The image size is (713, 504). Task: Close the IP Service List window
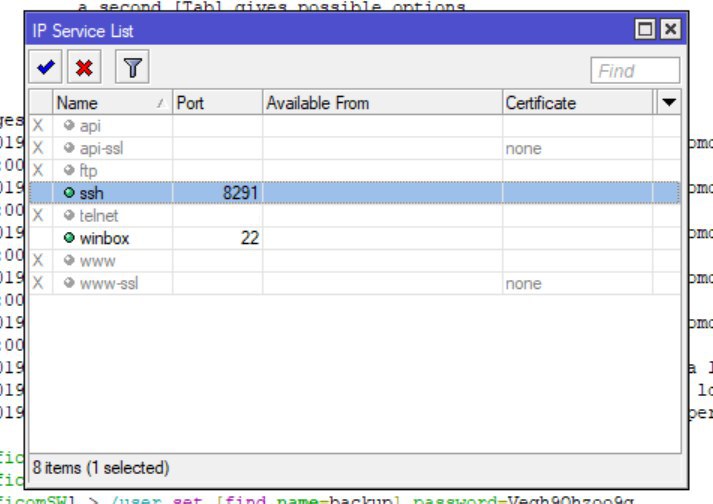pyautogui.click(x=671, y=30)
